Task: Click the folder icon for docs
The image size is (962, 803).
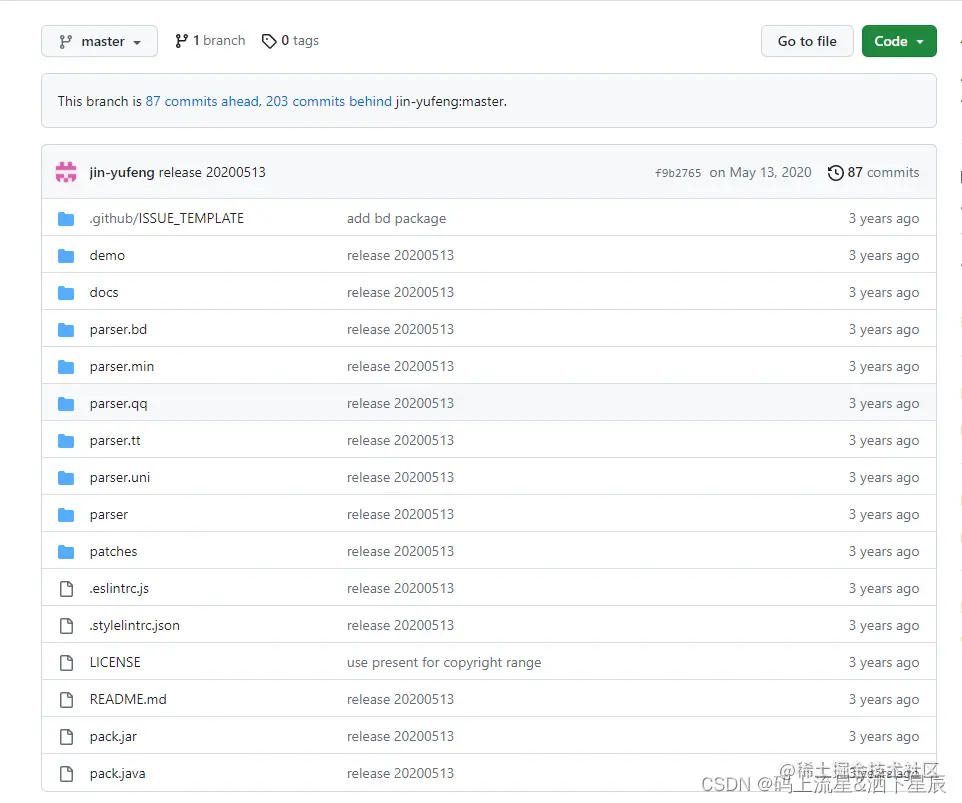Action: 66,293
